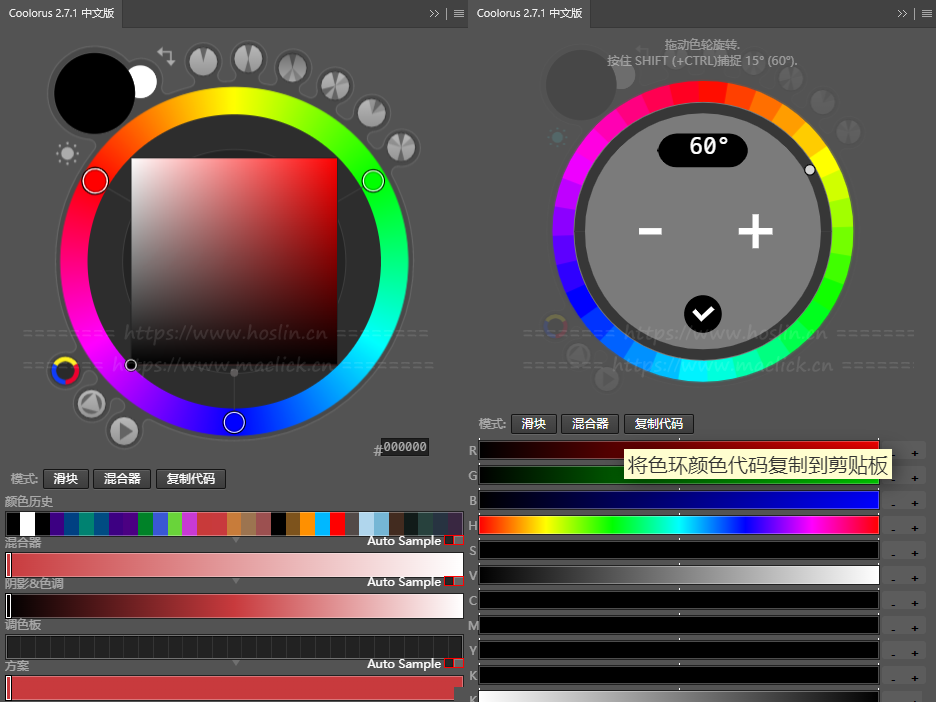Confirm rotation with the checkmark icon
936x702 pixels.
(x=703, y=314)
